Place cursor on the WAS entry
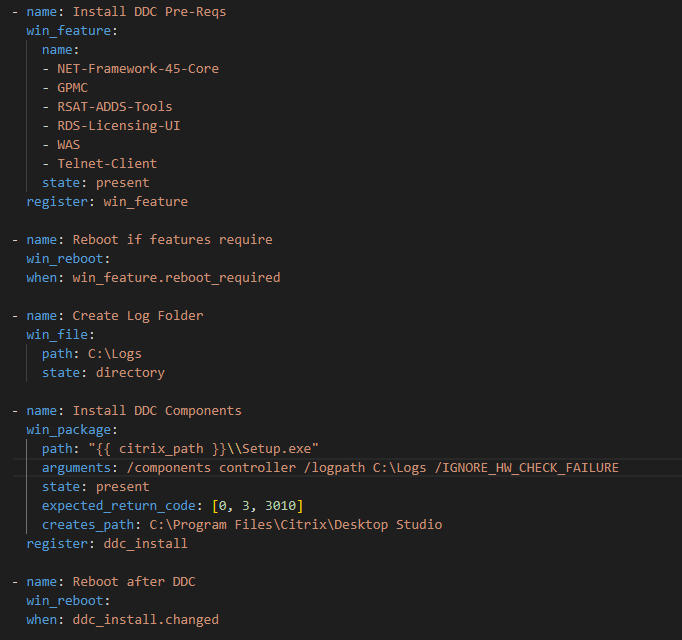Screen dimensions: 682x640 click(69, 145)
